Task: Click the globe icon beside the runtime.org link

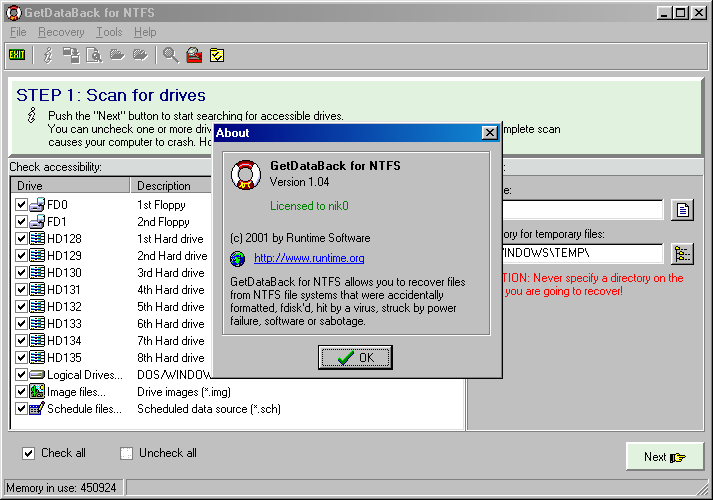Action: (x=238, y=259)
